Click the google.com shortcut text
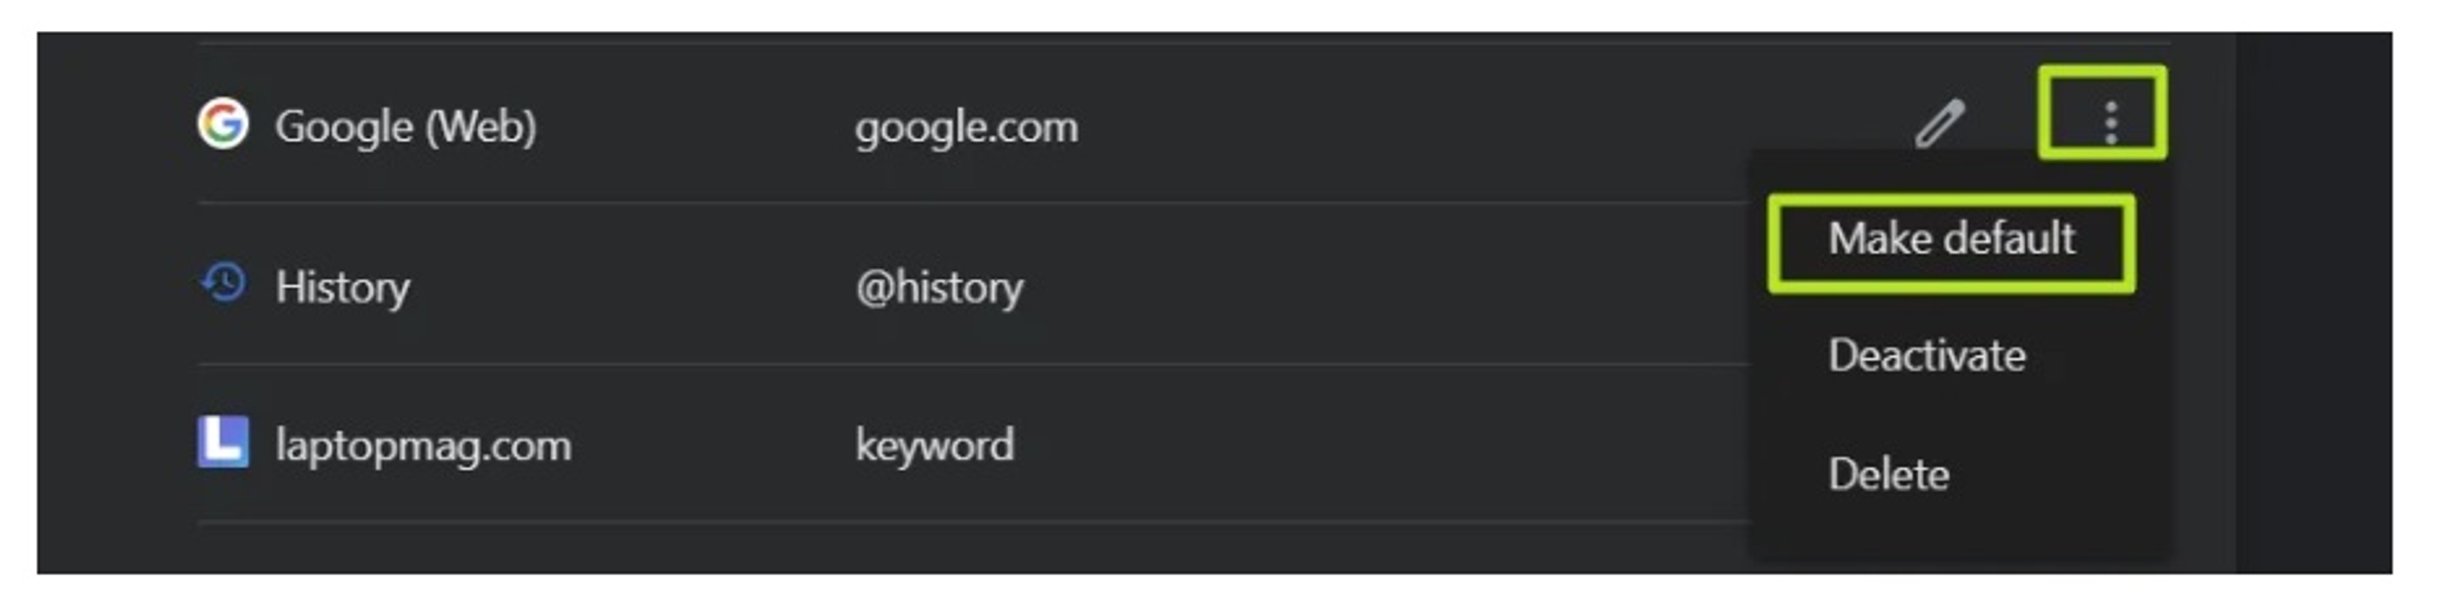The height and width of the screenshot is (600, 2442). (966, 127)
